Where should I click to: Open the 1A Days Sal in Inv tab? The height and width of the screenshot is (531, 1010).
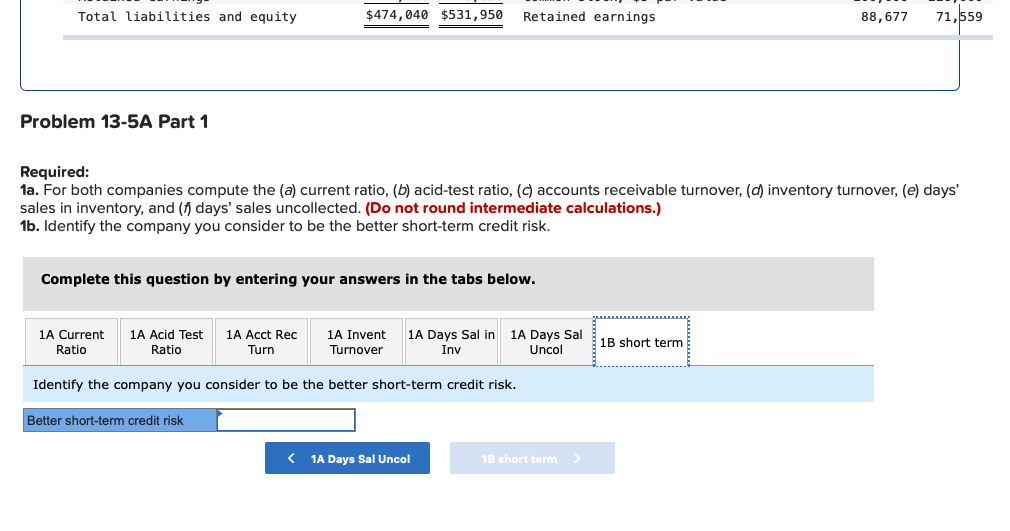pos(451,342)
